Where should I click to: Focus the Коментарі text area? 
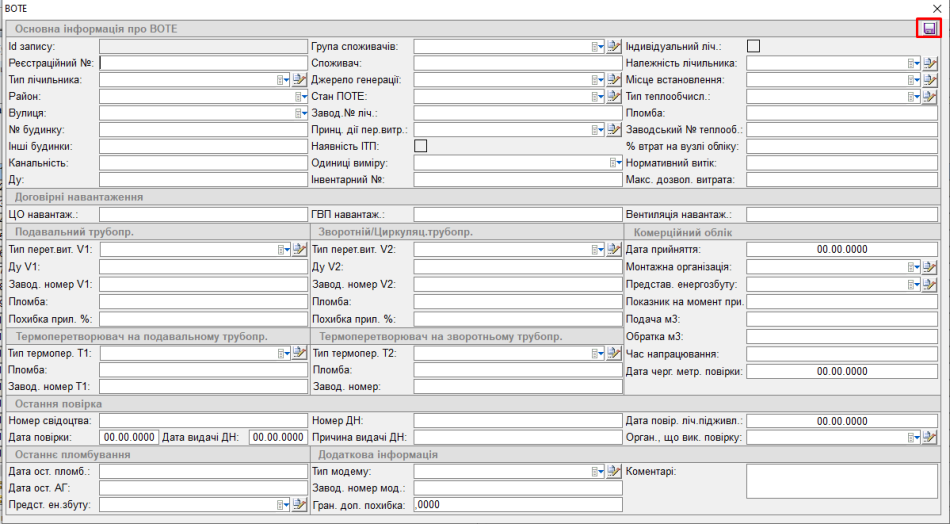pyautogui.click(x=841, y=480)
